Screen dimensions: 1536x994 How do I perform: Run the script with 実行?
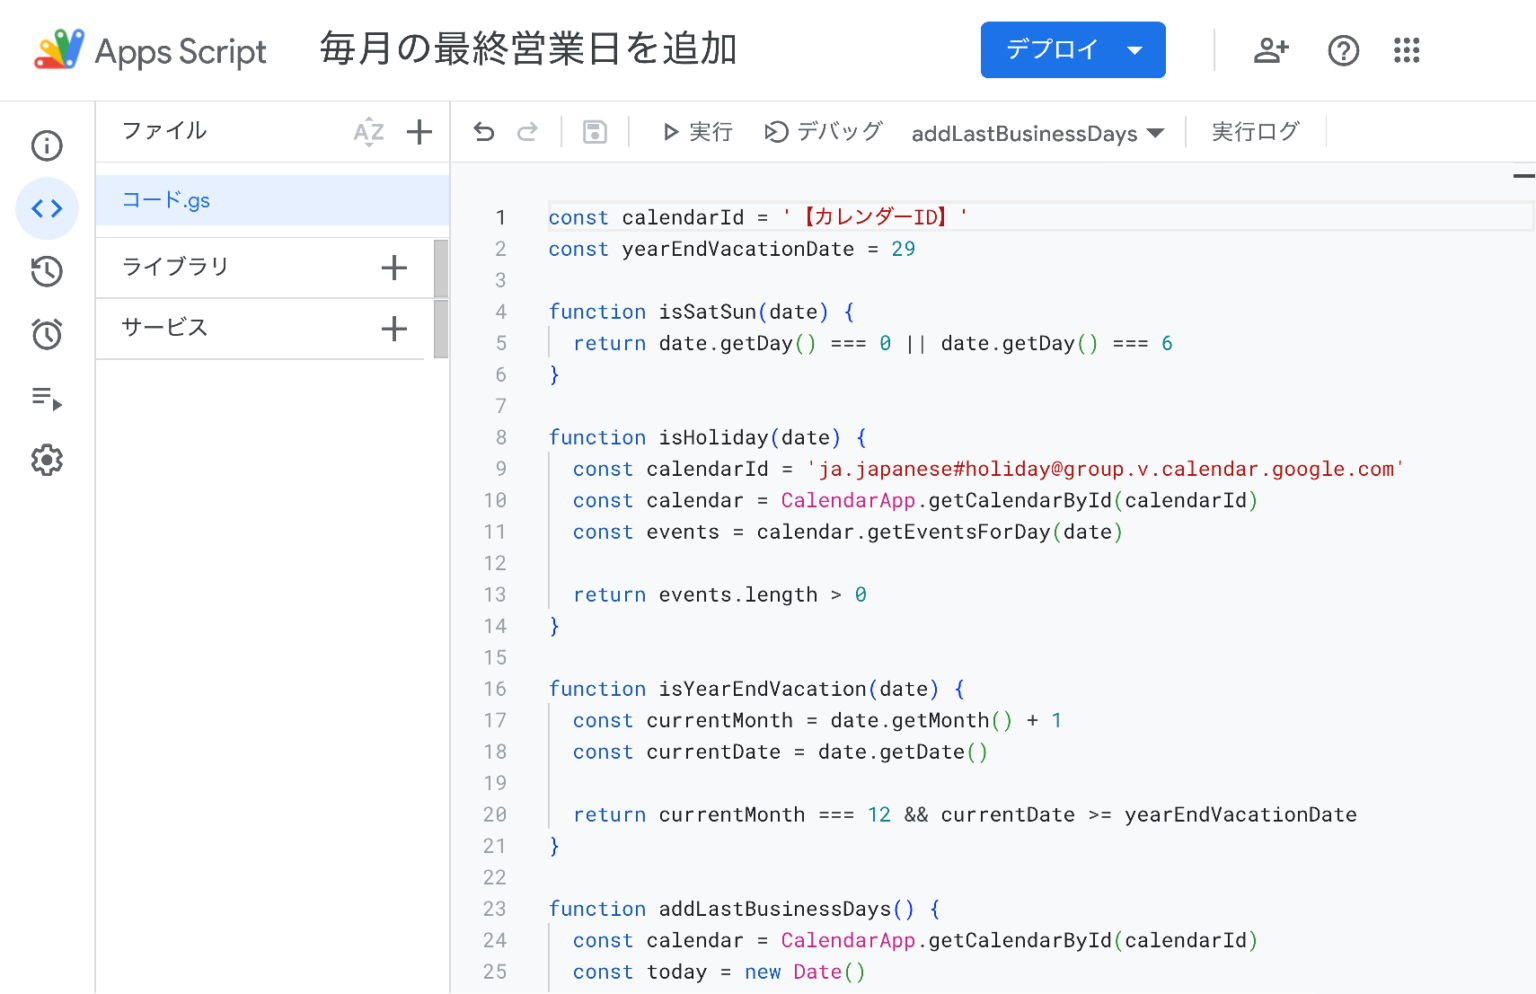click(697, 131)
